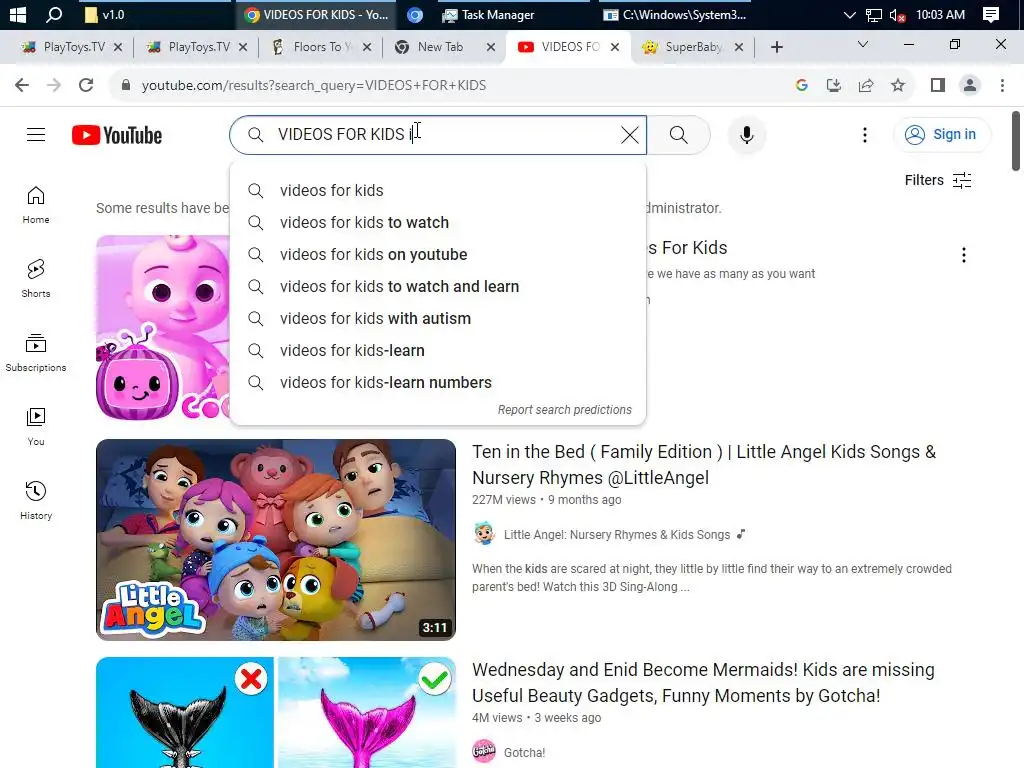Click the Google icon in the address bar

(x=801, y=85)
